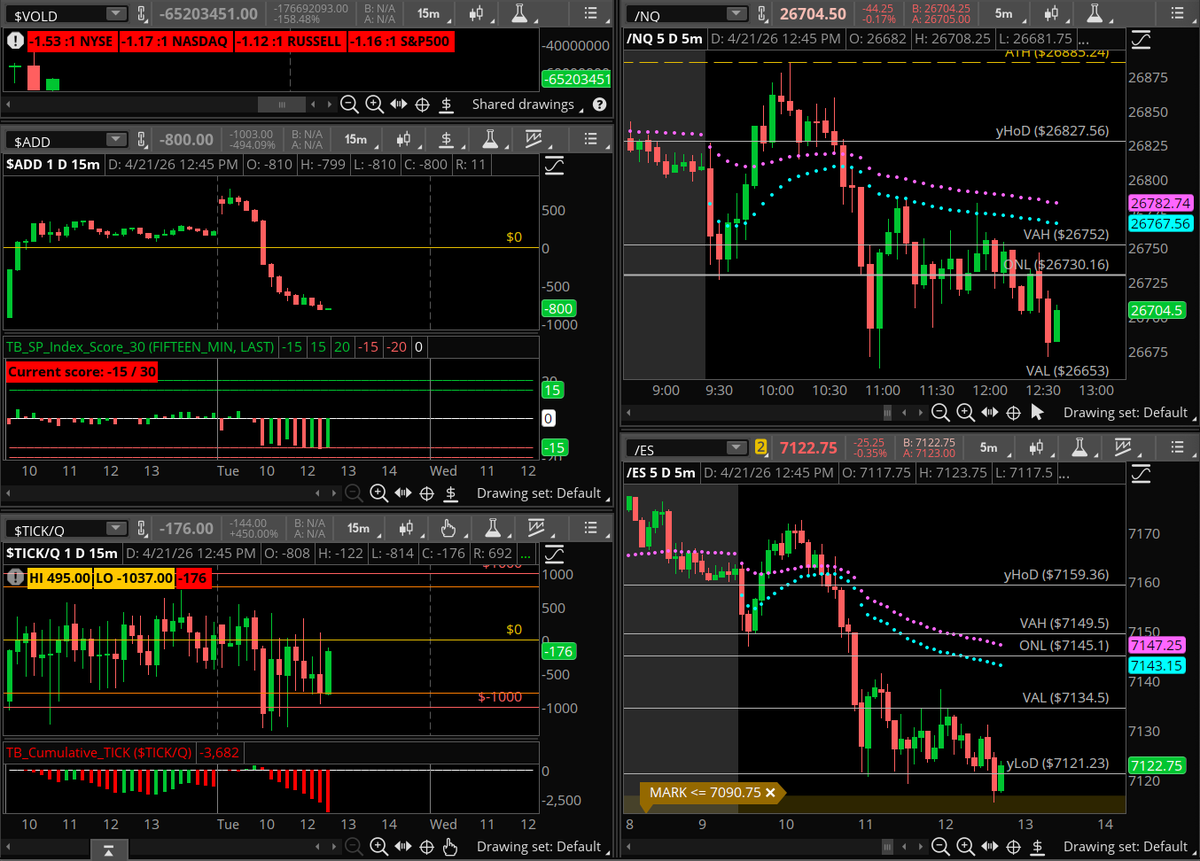Click the Current score: -15 / 30 label
This screenshot has height=861, width=1200.
click(82, 371)
